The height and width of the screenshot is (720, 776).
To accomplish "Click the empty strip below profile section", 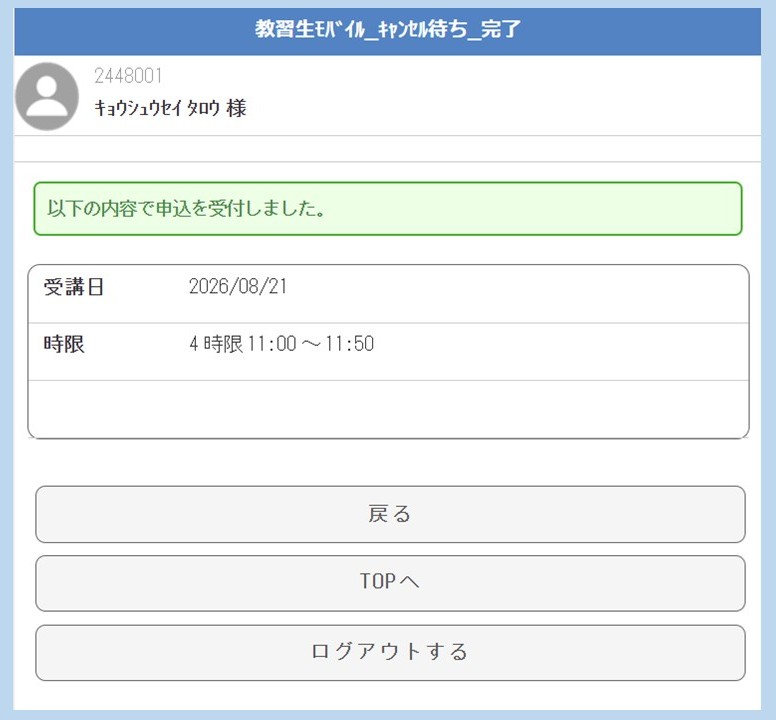I will tap(388, 148).
